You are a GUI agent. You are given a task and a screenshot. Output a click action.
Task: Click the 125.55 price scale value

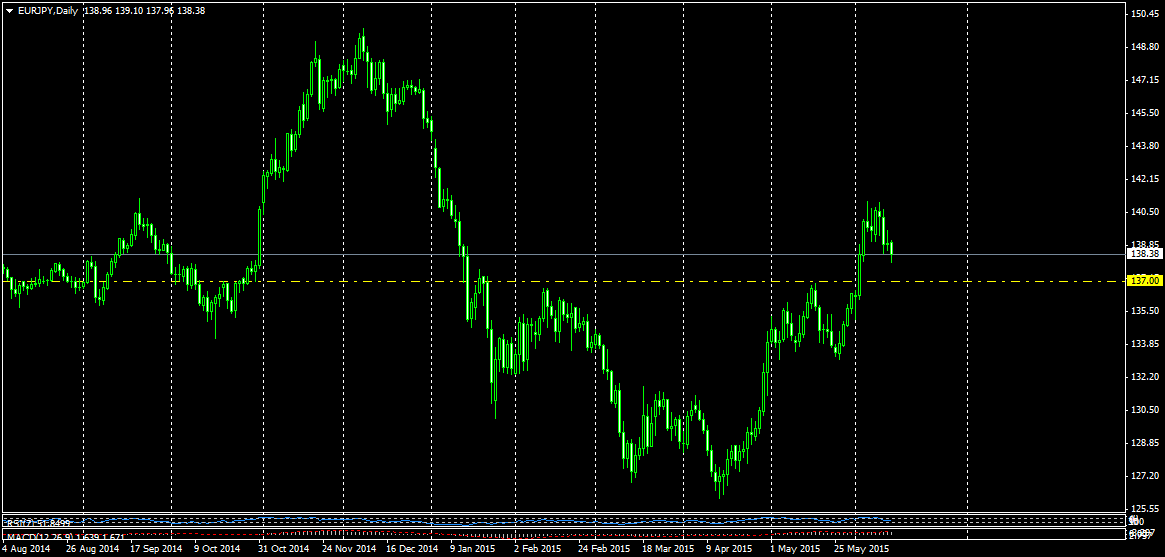click(x=1146, y=509)
